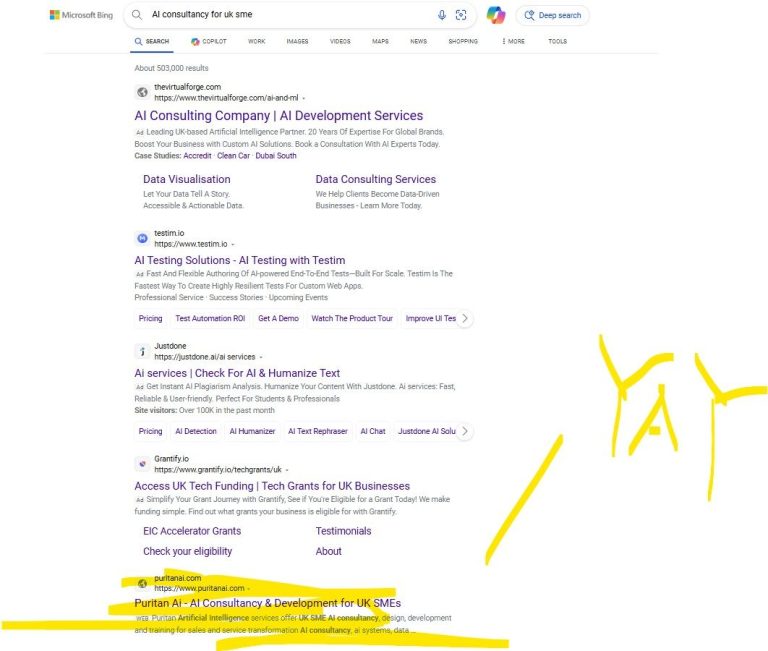This screenshot has width=768, height=651.
Task: Open testim.io URL dropdown arrow
Action: (x=233, y=244)
